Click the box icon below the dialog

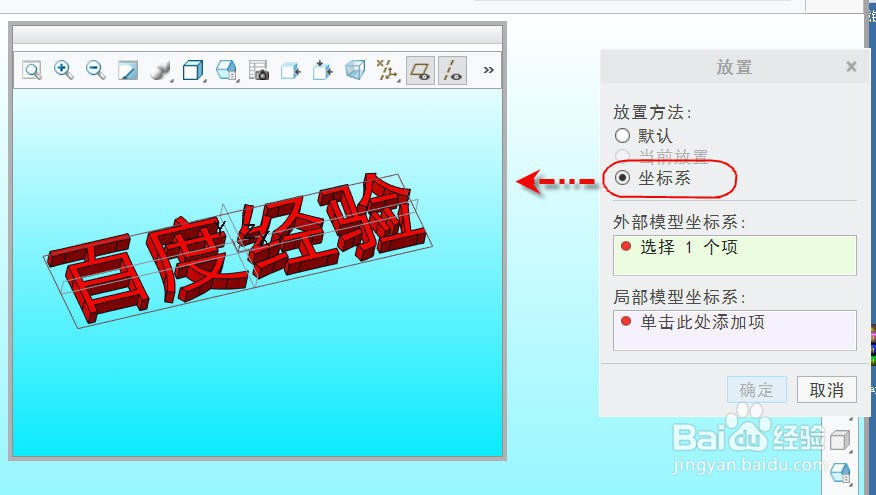pyautogui.click(x=839, y=441)
